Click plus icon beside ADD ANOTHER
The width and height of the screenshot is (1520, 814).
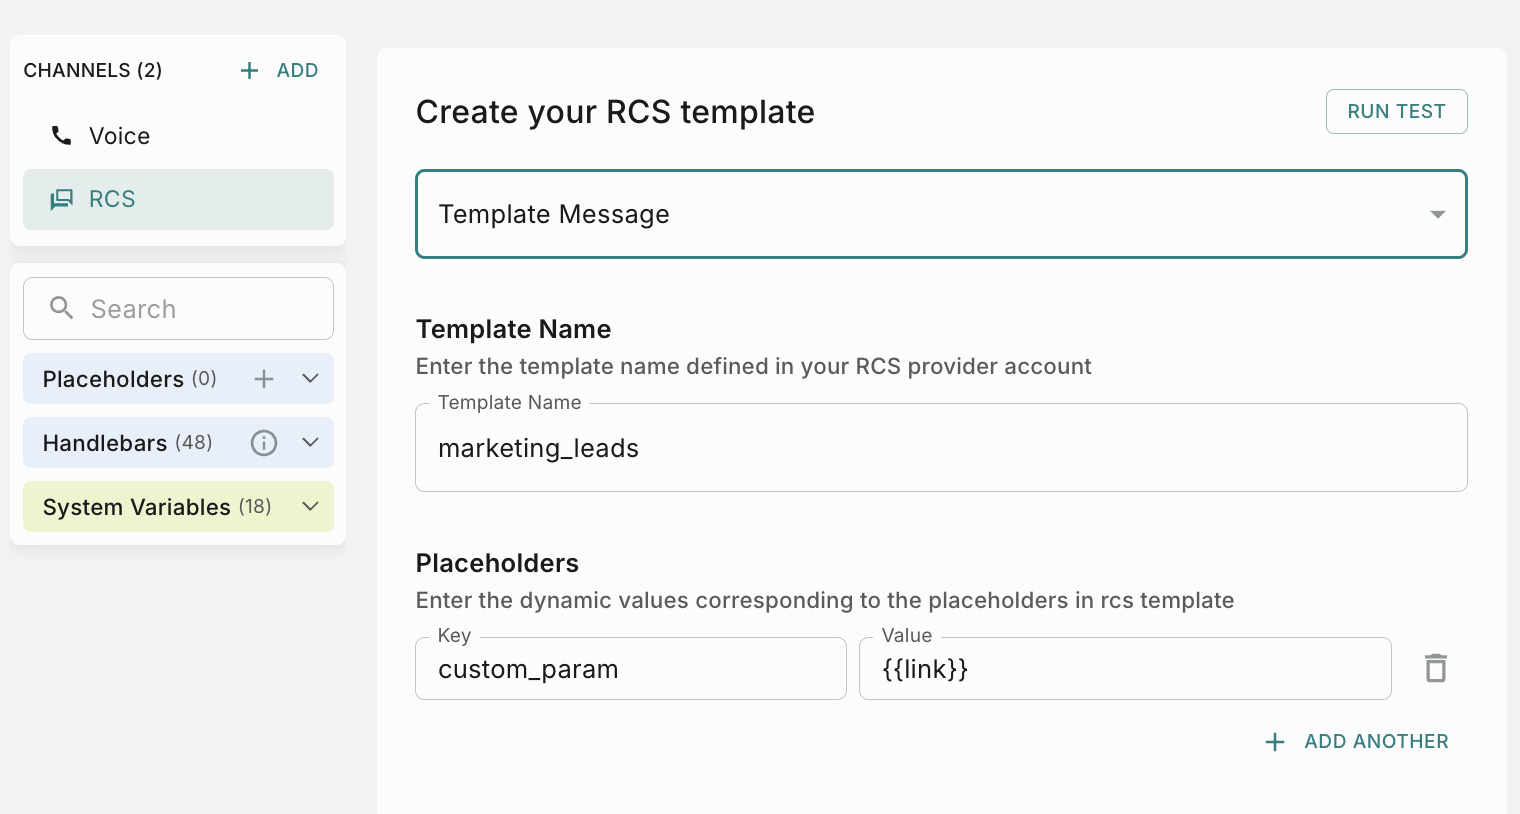1275,742
